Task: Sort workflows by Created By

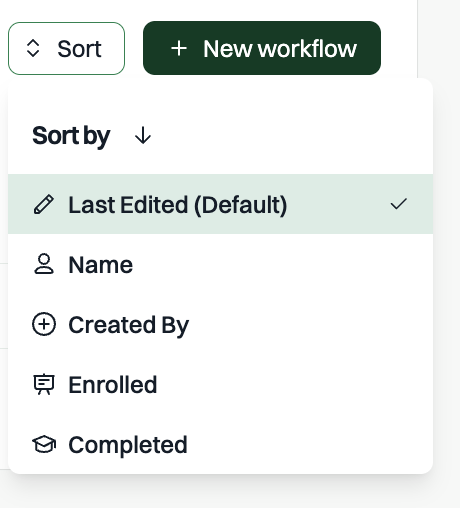Action: click(220, 324)
